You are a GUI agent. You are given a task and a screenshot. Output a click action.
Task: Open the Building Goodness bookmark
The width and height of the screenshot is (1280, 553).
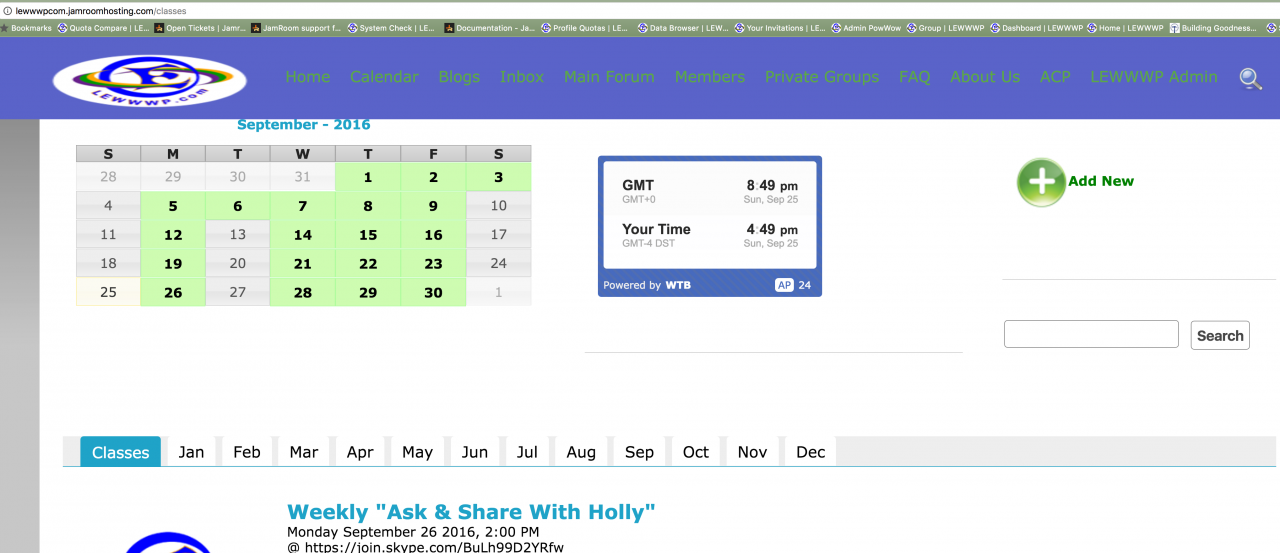[x=1213, y=28]
